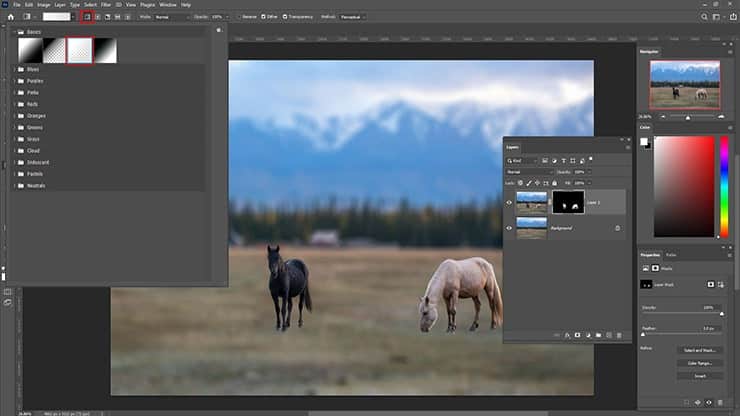This screenshot has height=416, width=740.
Task: Click the Color Range button
Action: click(700, 363)
